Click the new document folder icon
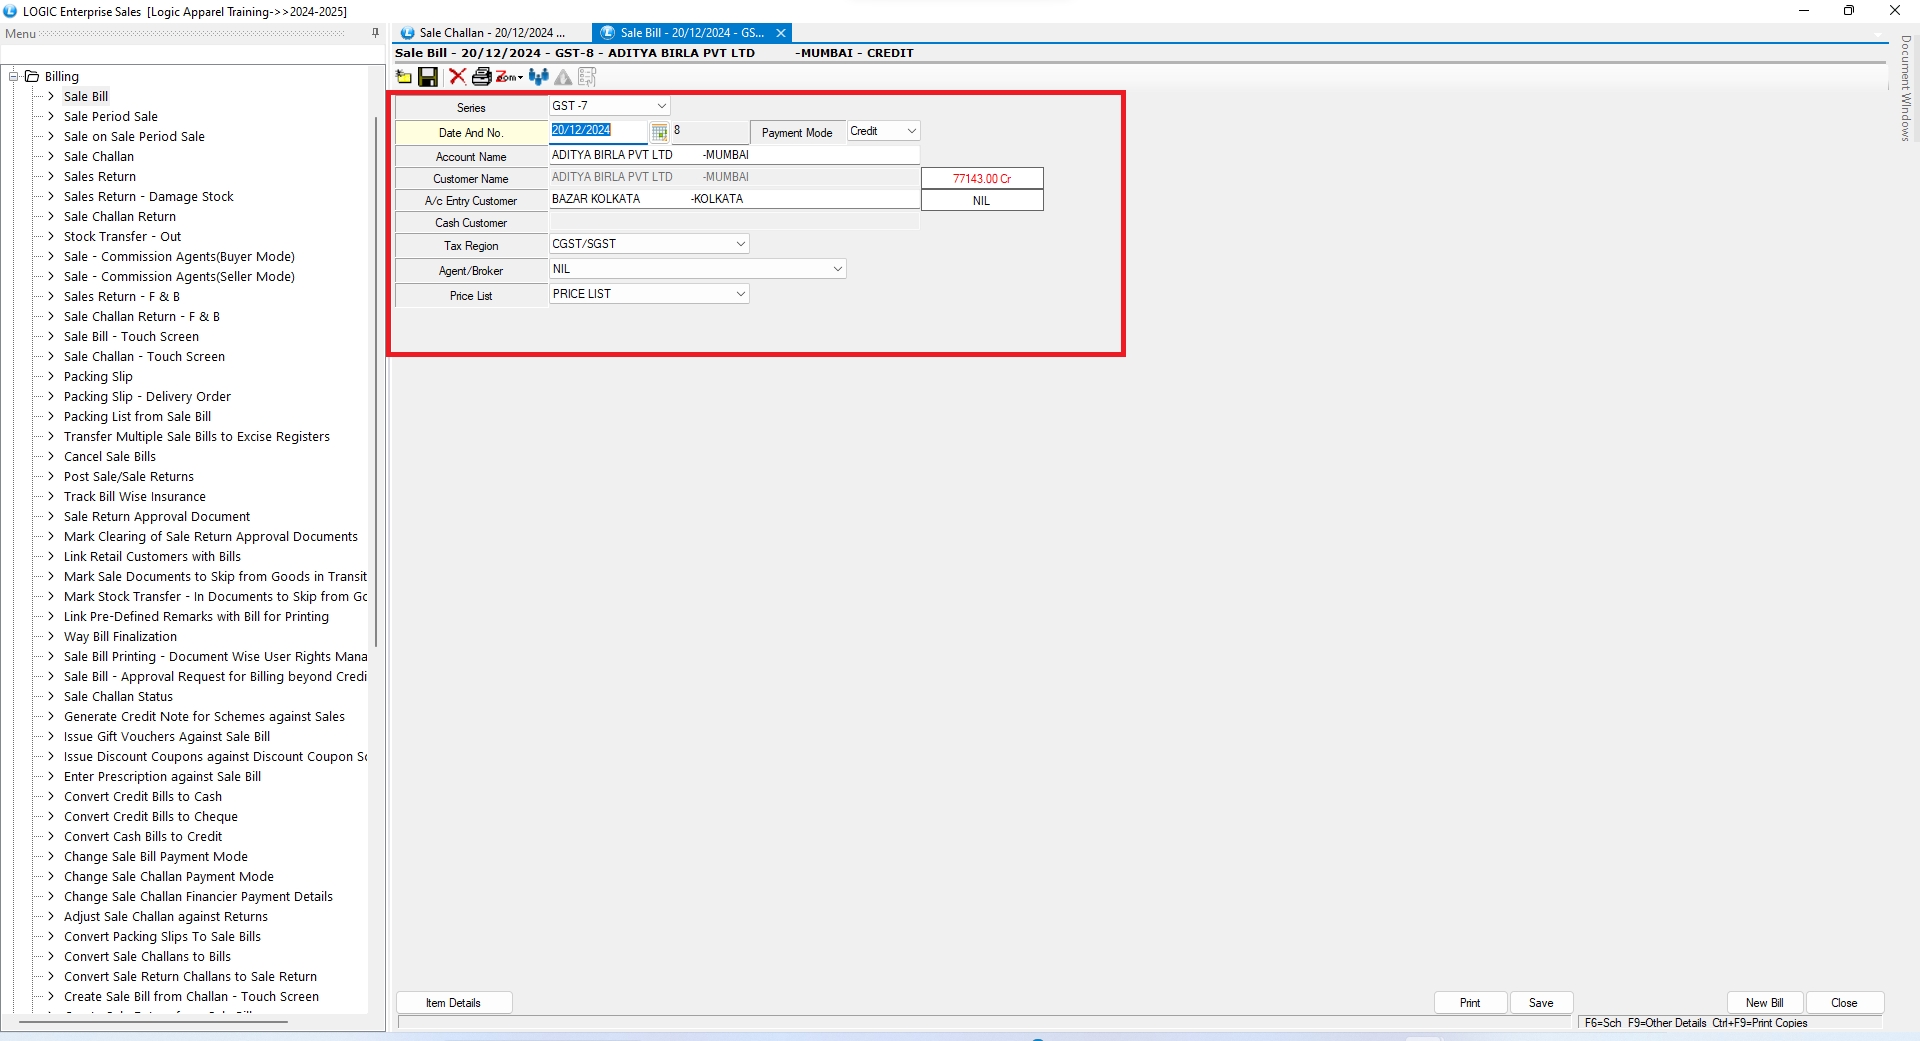The height and width of the screenshot is (1041, 1920). pyautogui.click(x=404, y=77)
